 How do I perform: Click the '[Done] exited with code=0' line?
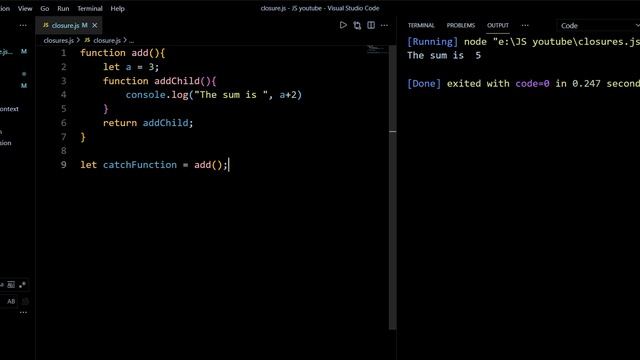point(523,83)
